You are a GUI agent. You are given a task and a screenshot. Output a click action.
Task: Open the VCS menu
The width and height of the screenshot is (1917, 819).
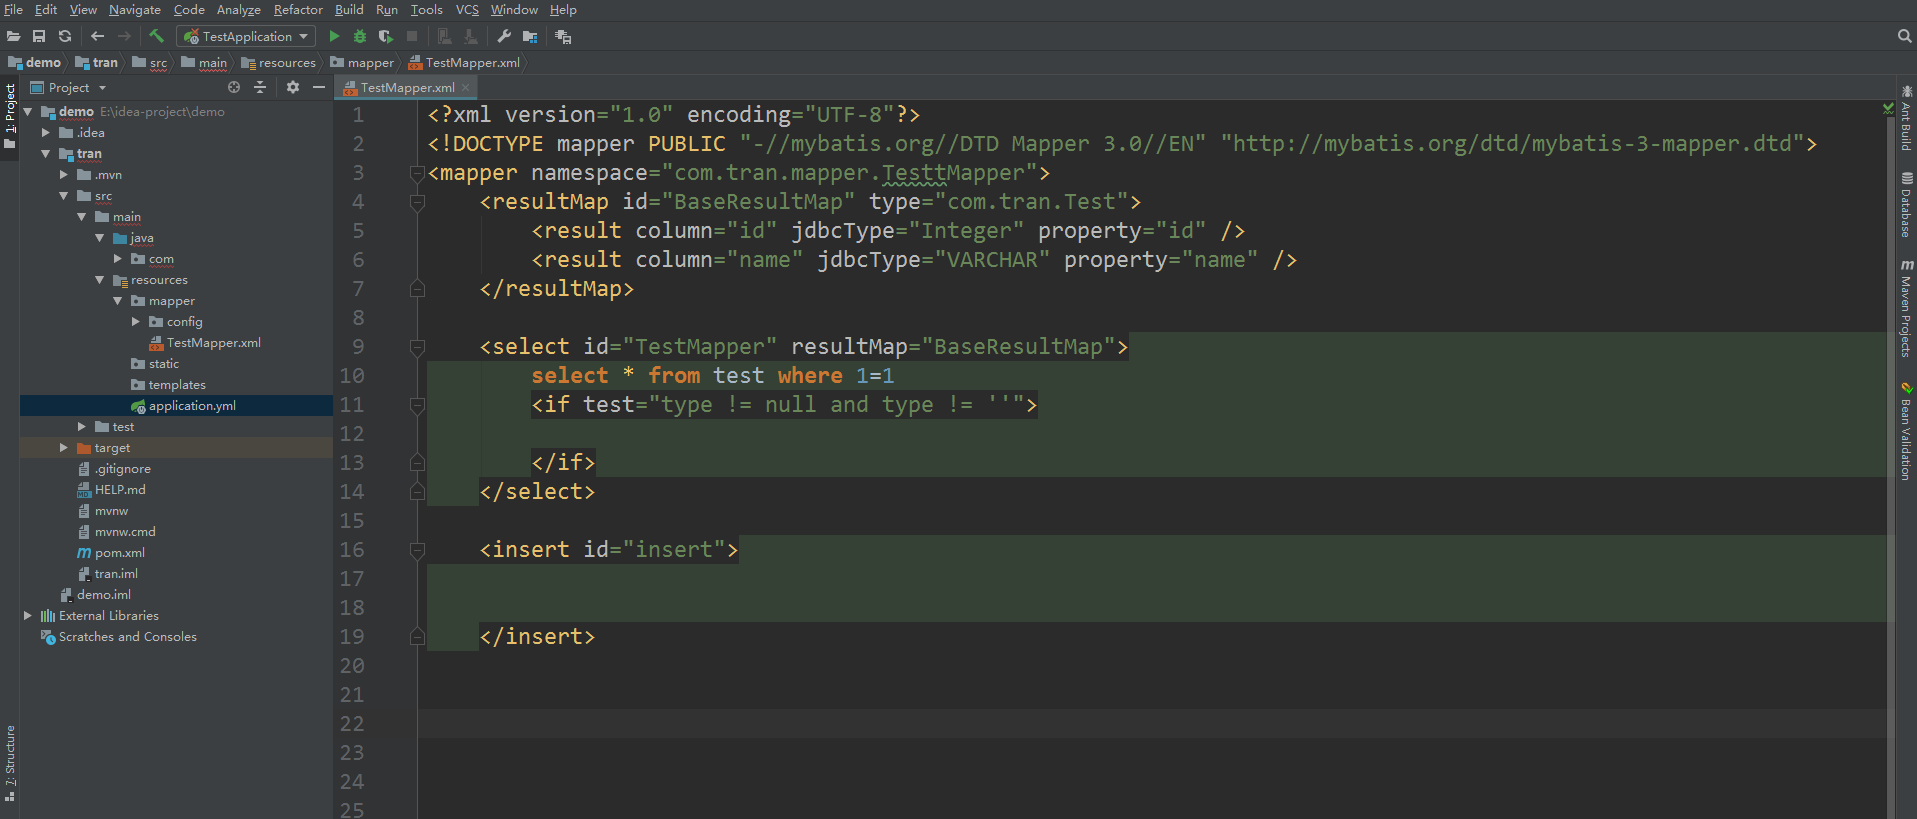click(467, 9)
